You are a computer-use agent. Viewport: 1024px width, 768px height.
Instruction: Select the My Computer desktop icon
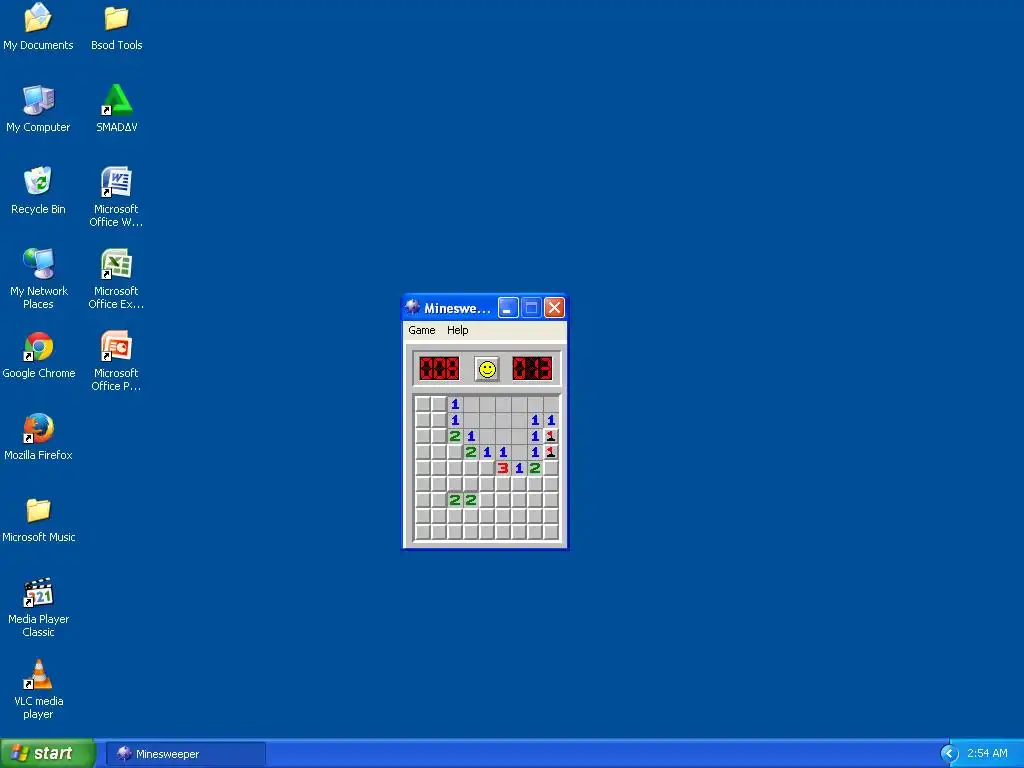[x=38, y=108]
